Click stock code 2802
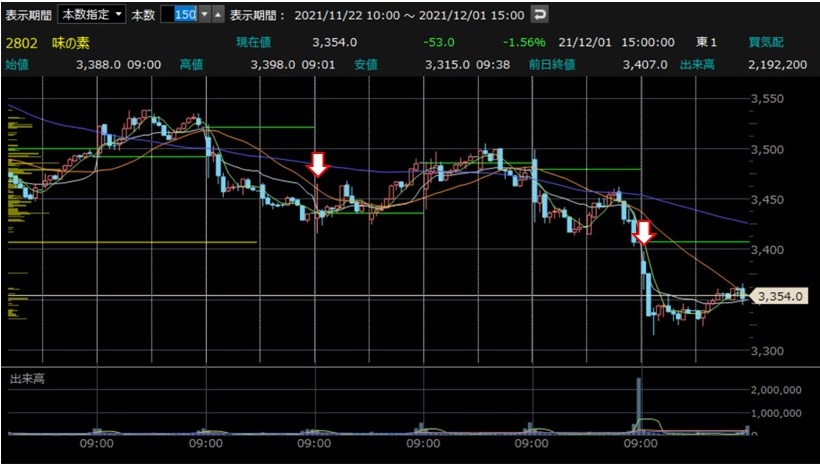Viewport: 820px width, 469px height. (21, 43)
